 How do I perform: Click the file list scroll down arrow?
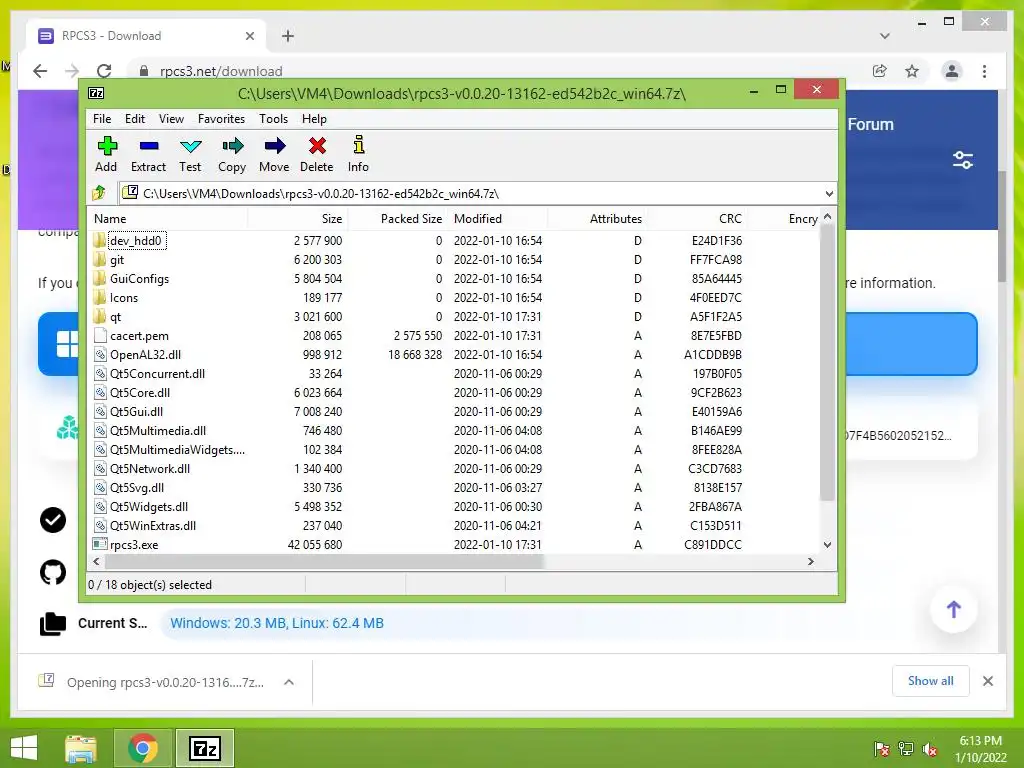pyautogui.click(x=827, y=544)
